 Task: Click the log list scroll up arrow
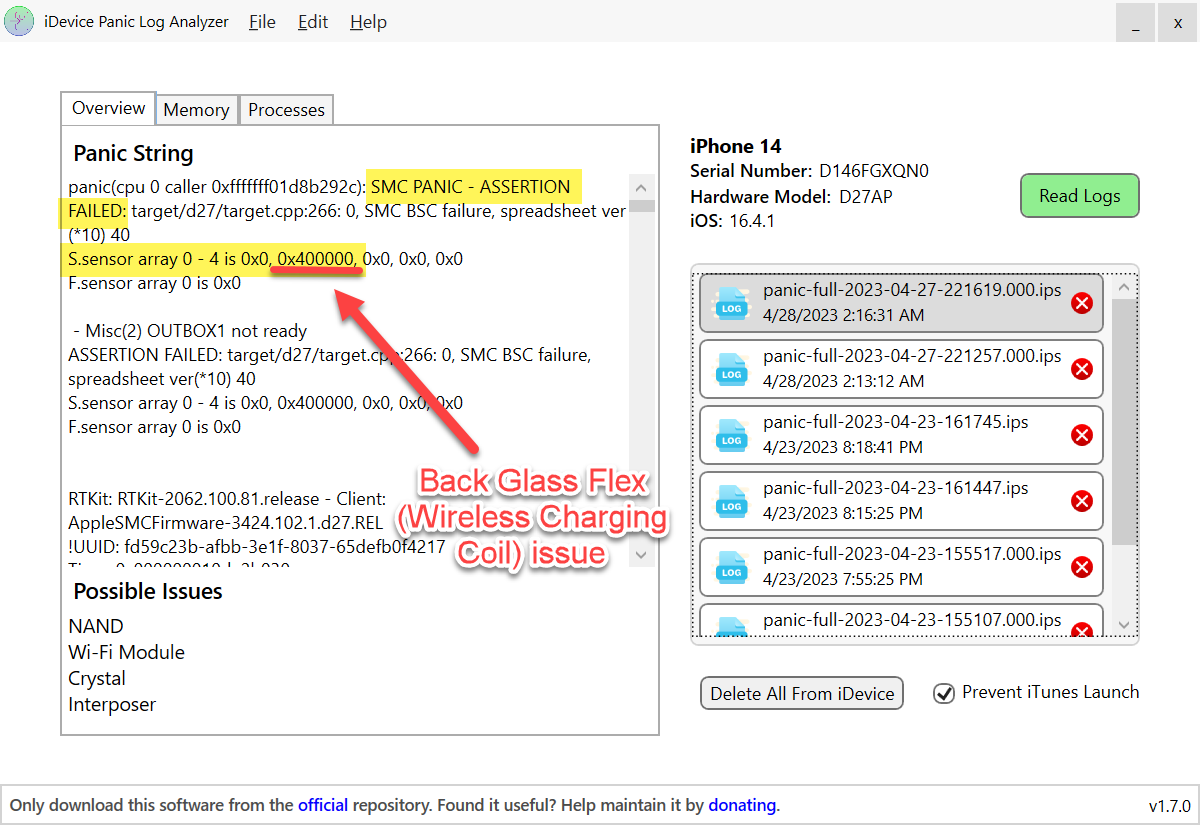point(1123,287)
